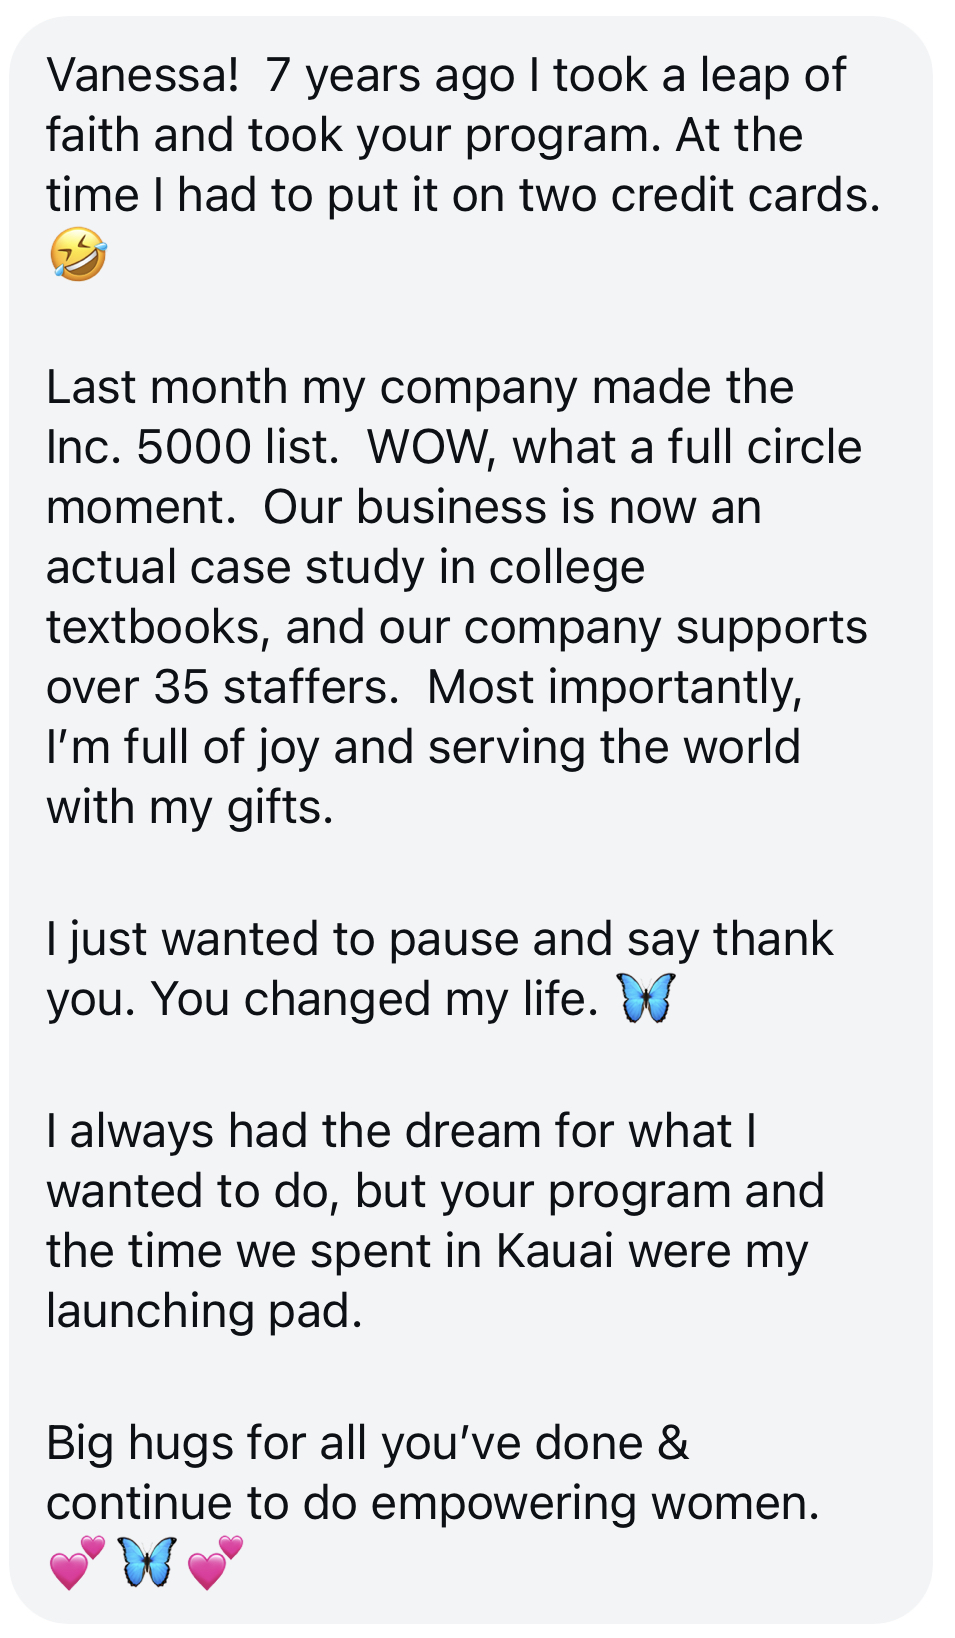Image resolution: width=955 pixels, height=1638 pixels.
Task: Click the name 'Vanessa!' at the message start
Action: pos(143,76)
